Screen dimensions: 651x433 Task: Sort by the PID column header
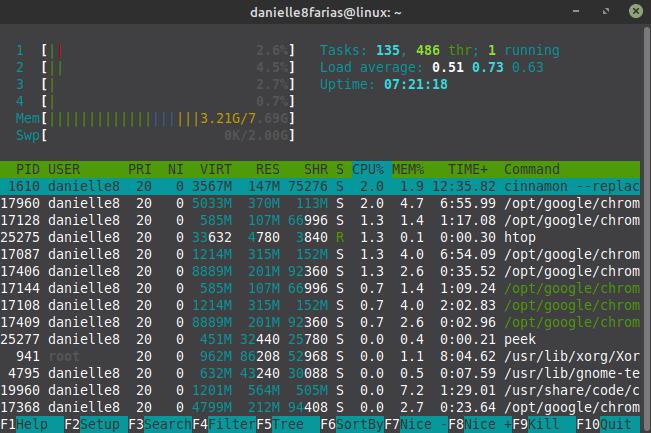[28, 169]
